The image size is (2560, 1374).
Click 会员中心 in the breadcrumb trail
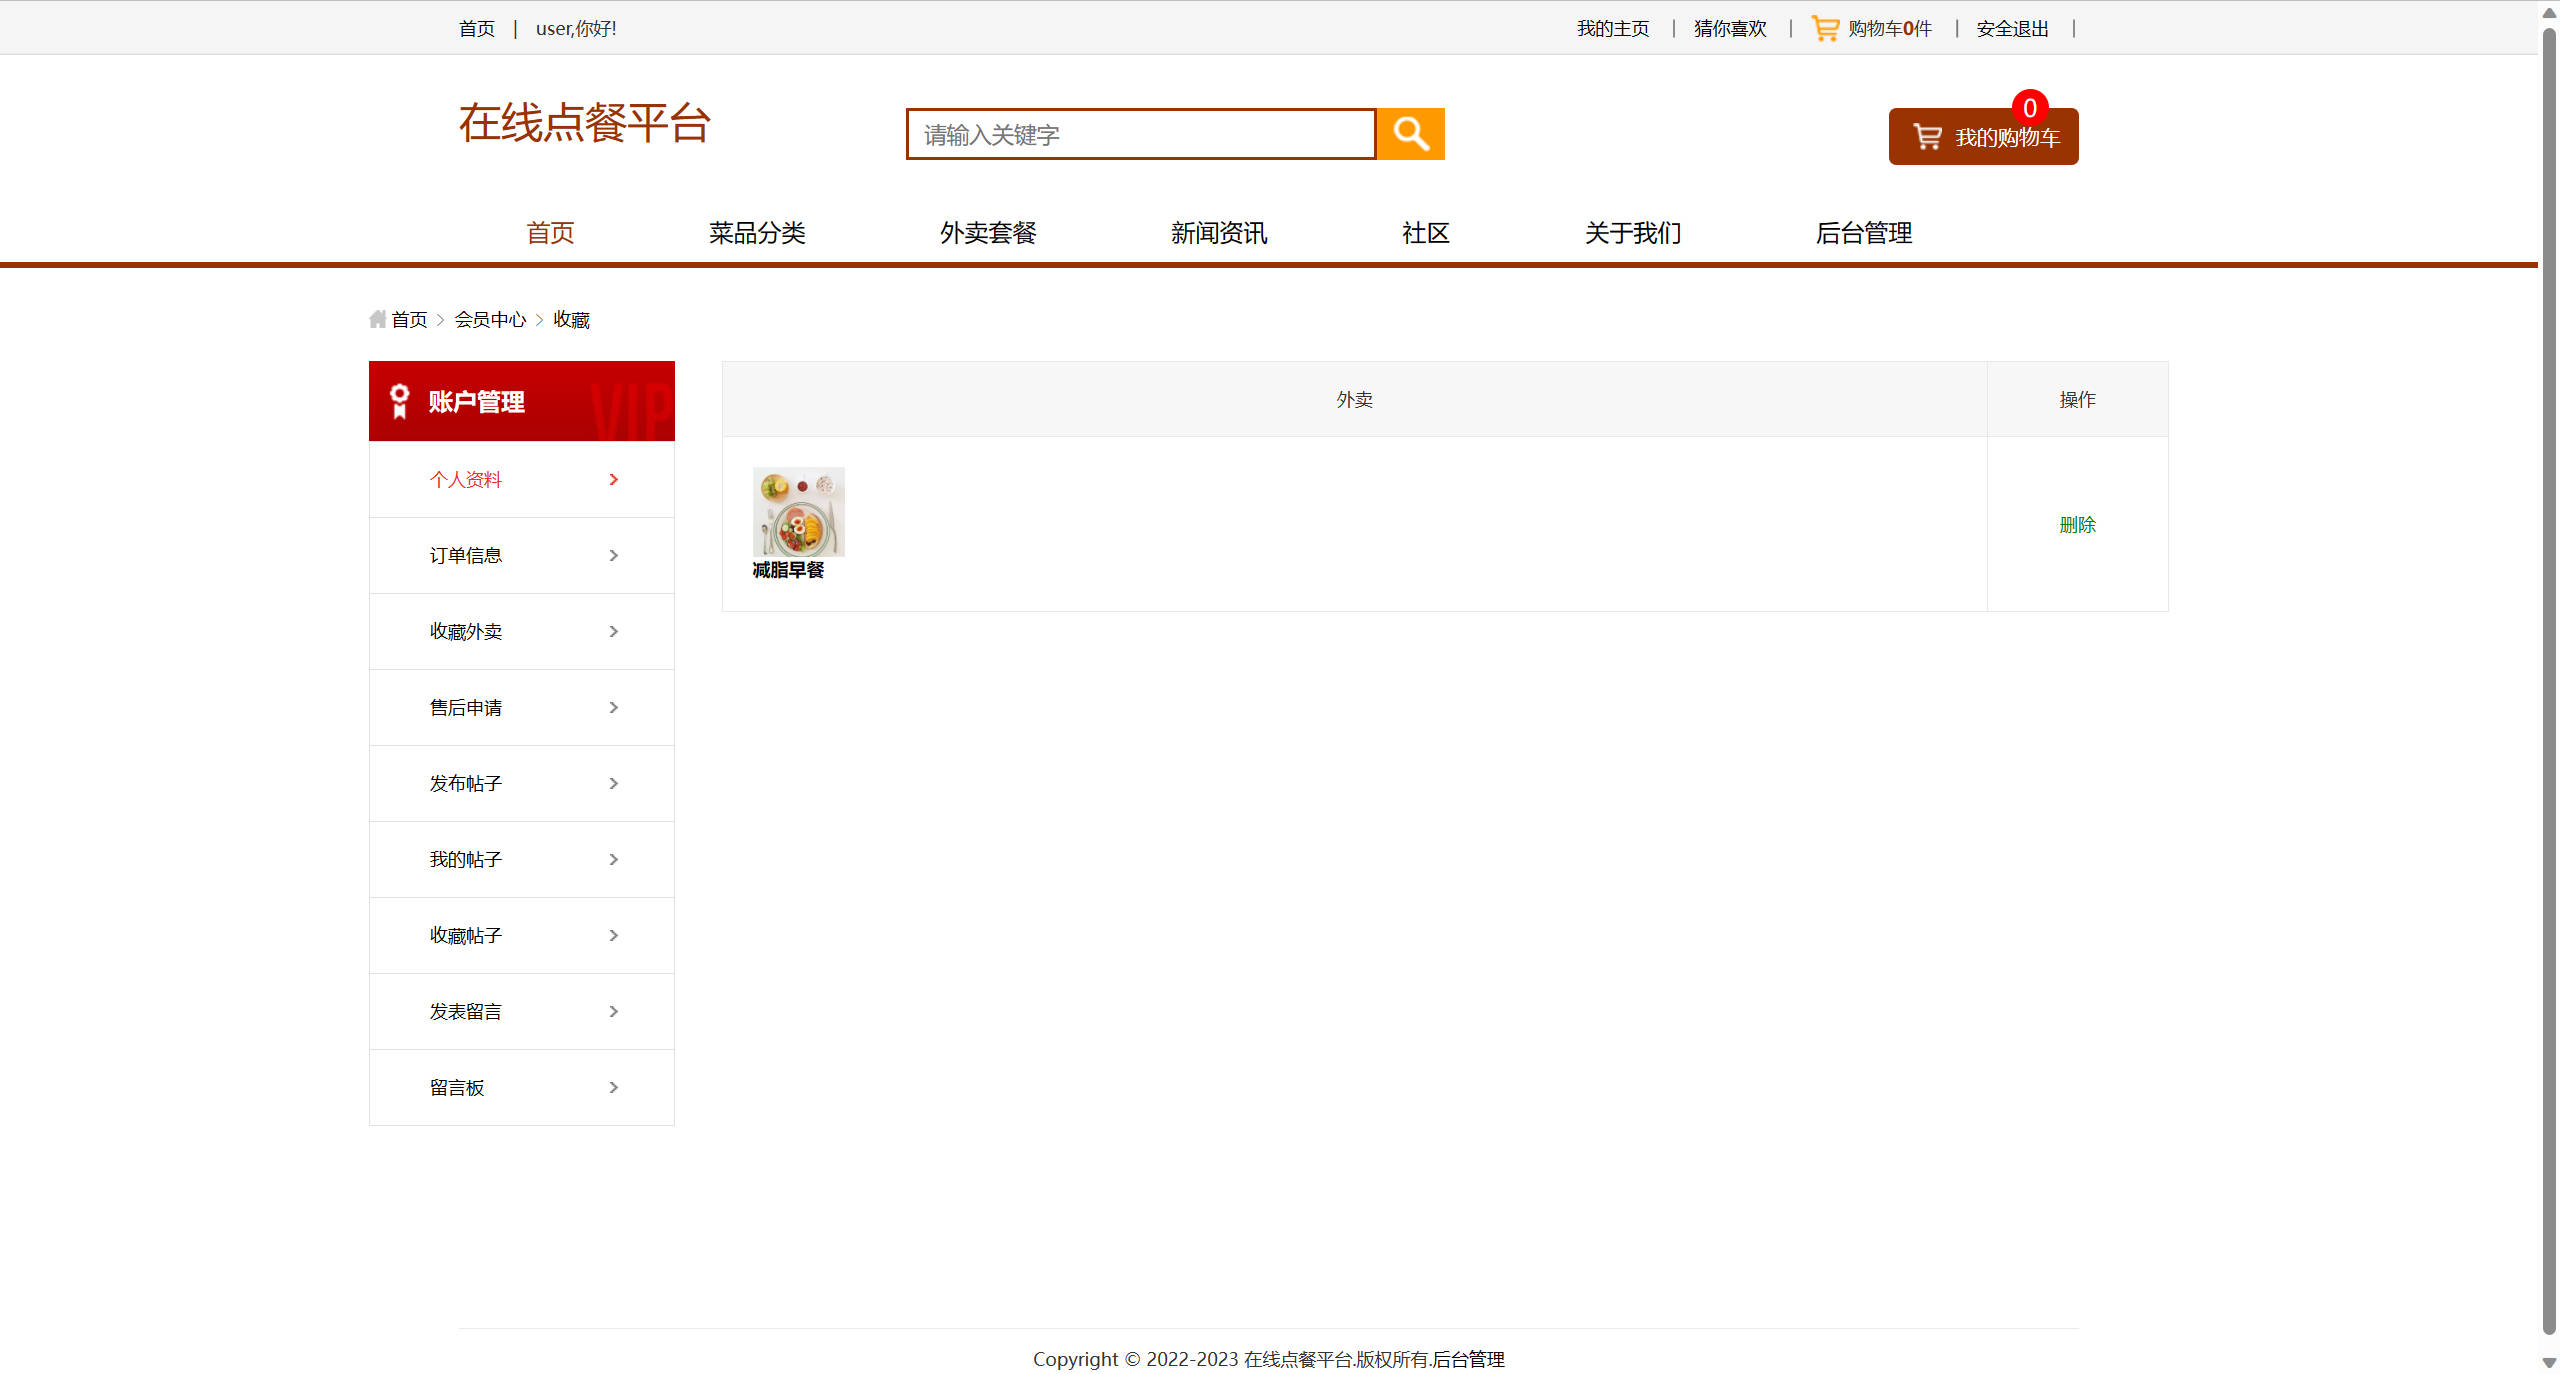tap(490, 318)
